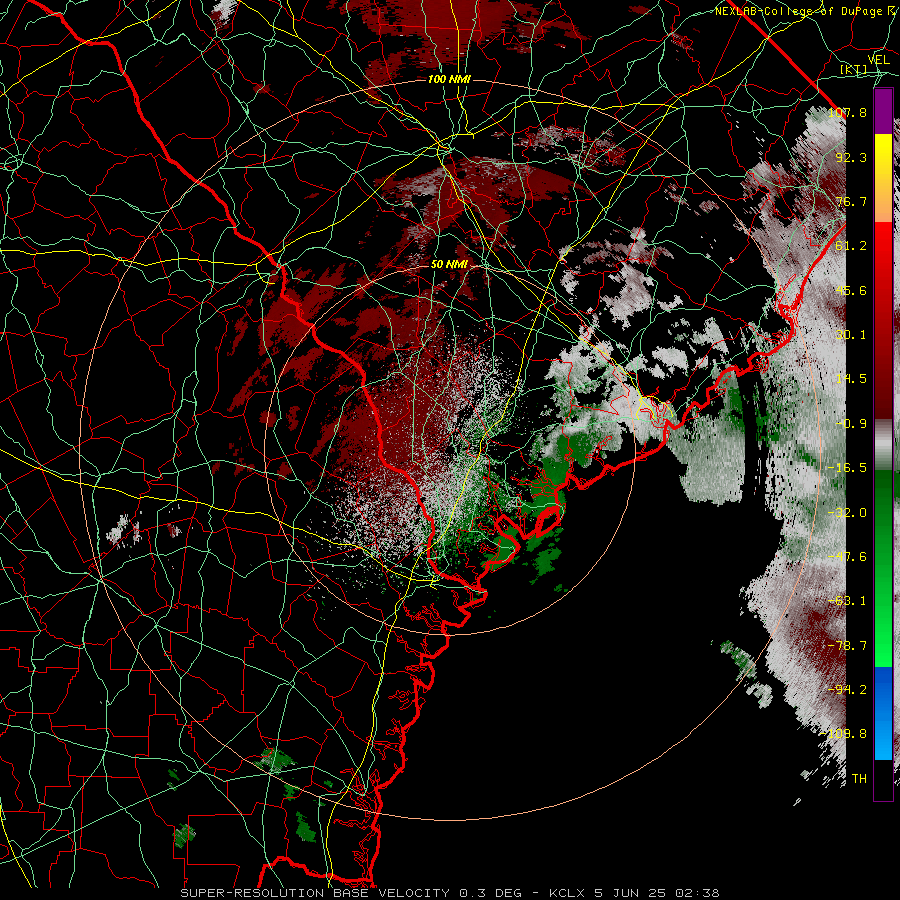Screen dimensions: 900x900
Task: Click the -78.7 legend value
Action: coord(847,646)
